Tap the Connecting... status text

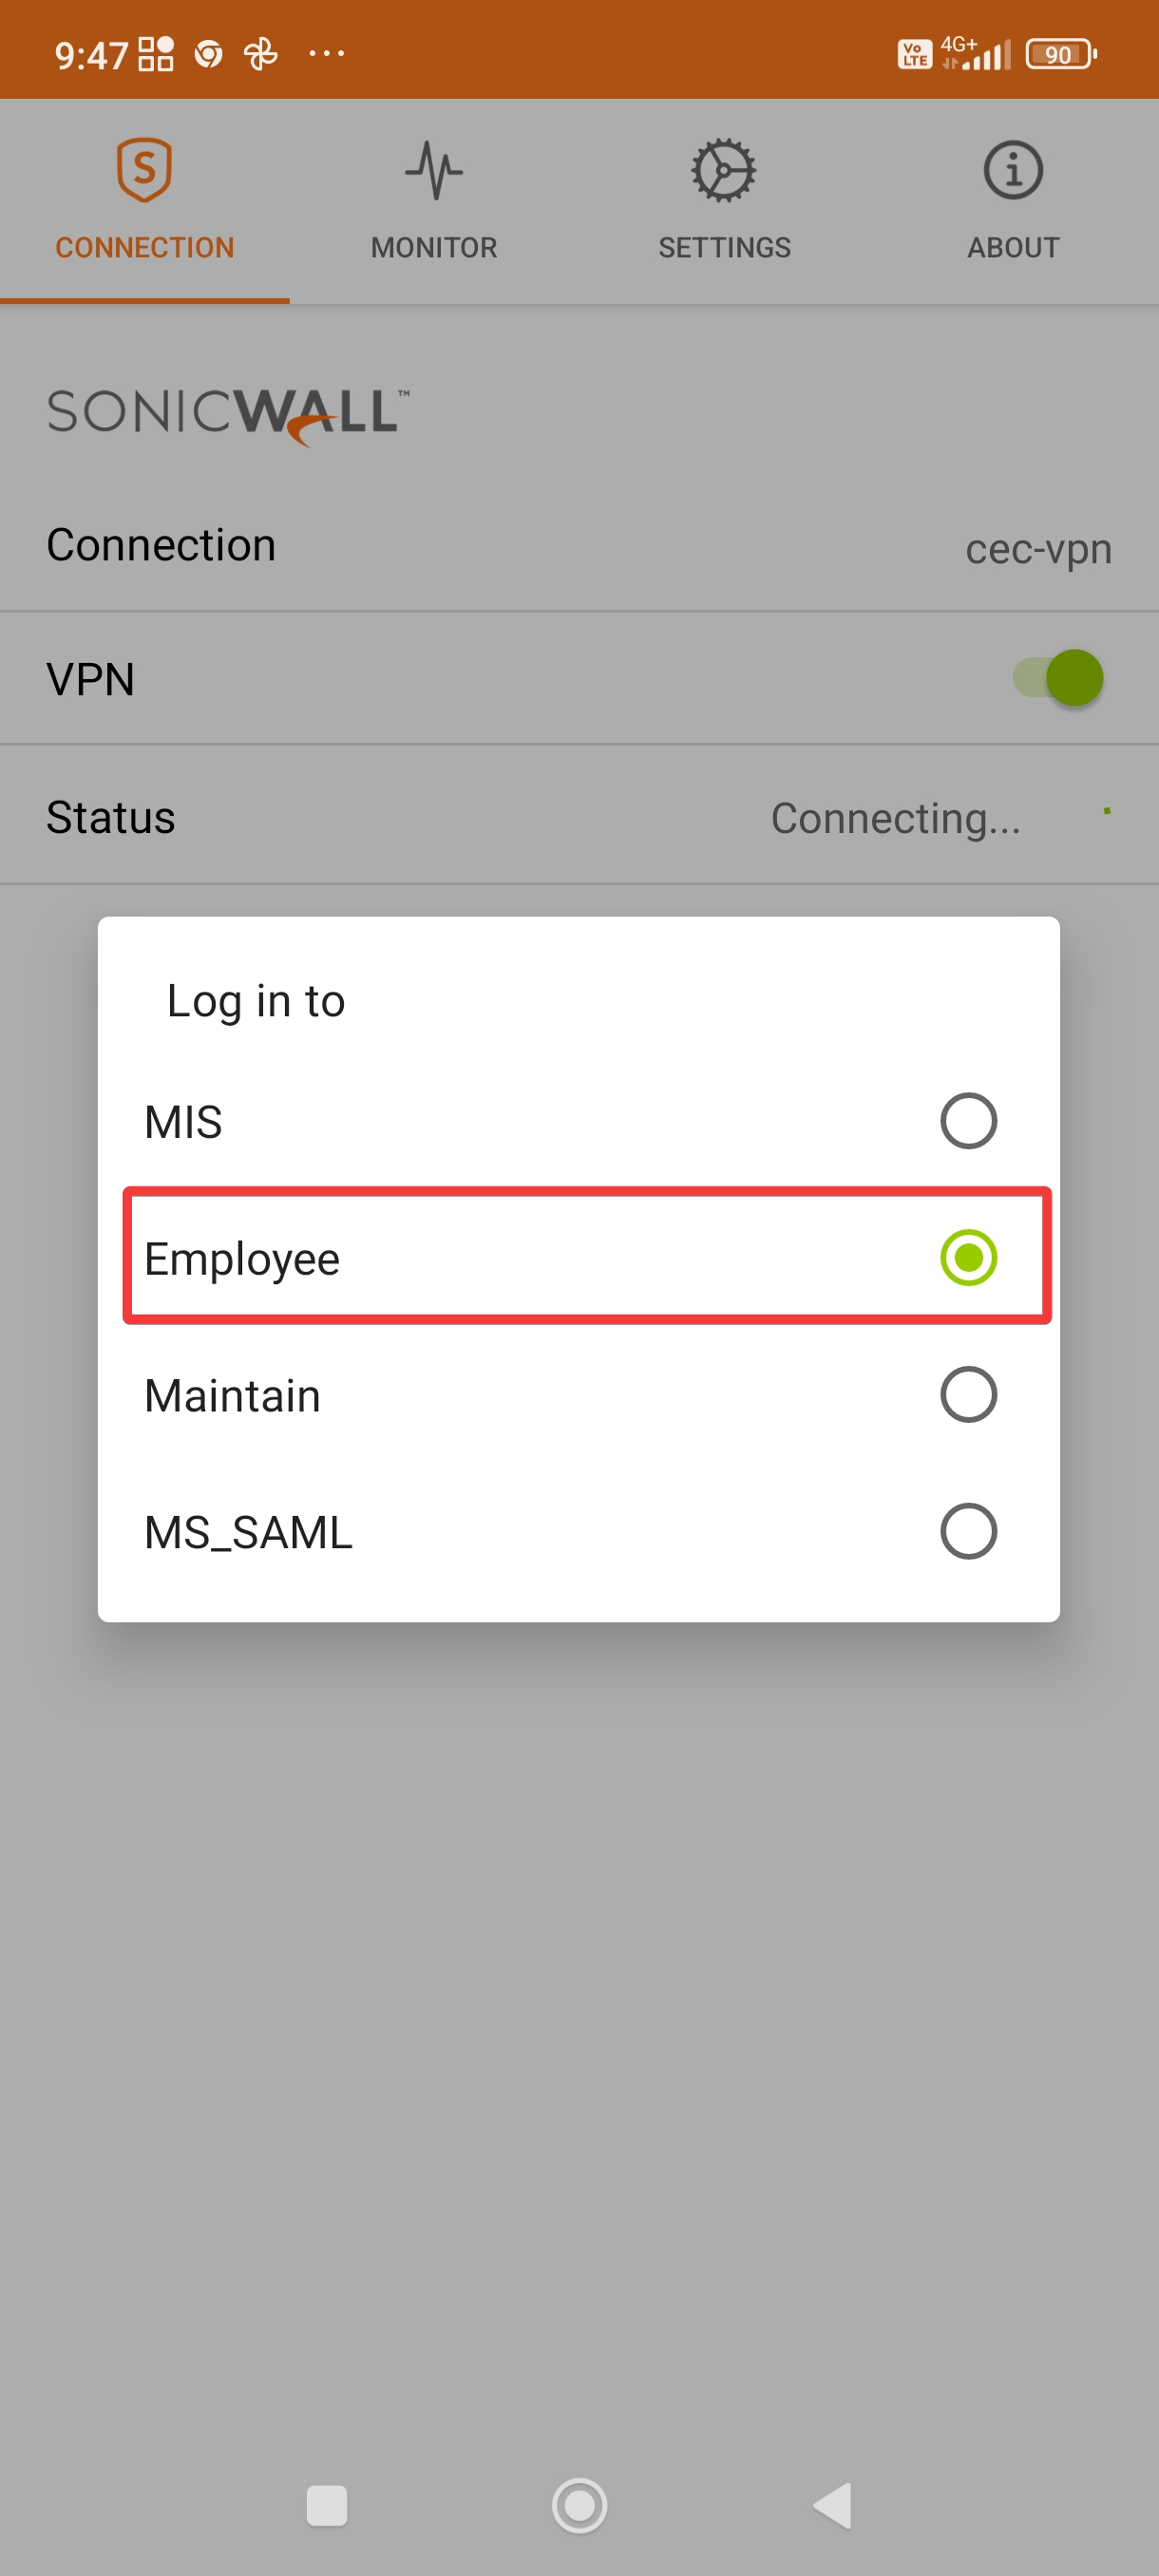click(896, 818)
